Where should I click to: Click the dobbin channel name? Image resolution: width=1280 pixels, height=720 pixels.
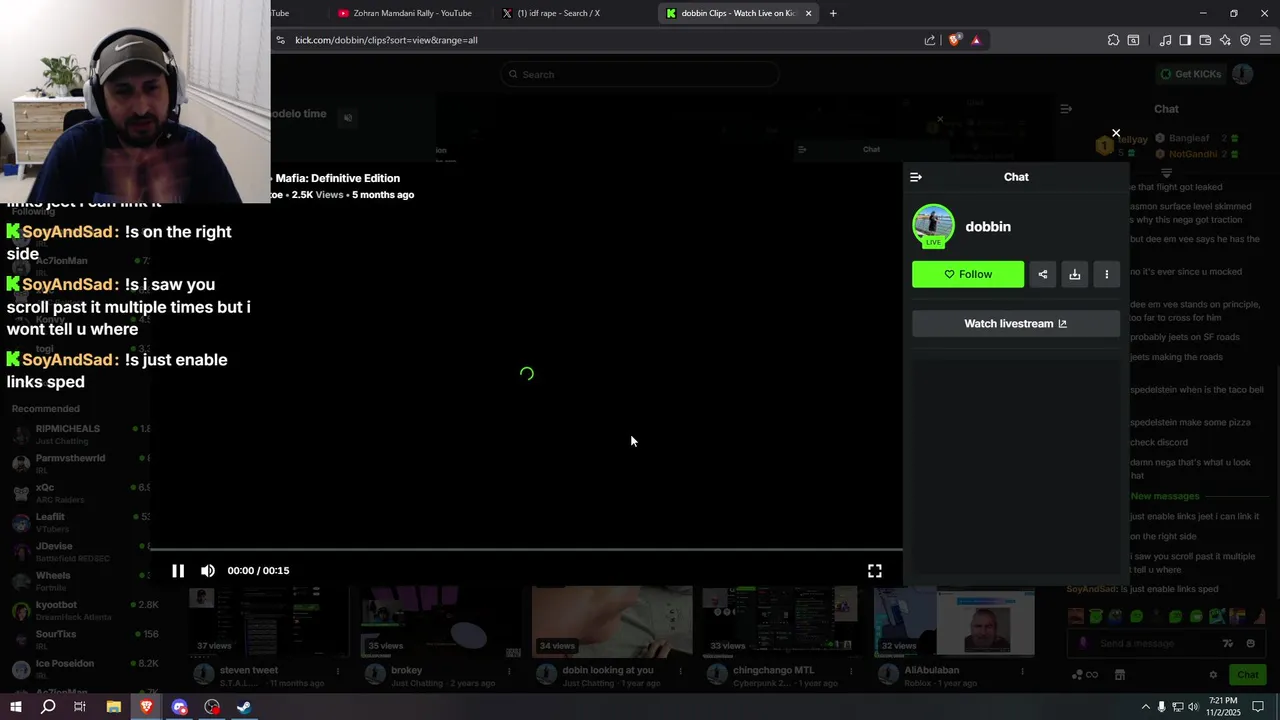(988, 227)
